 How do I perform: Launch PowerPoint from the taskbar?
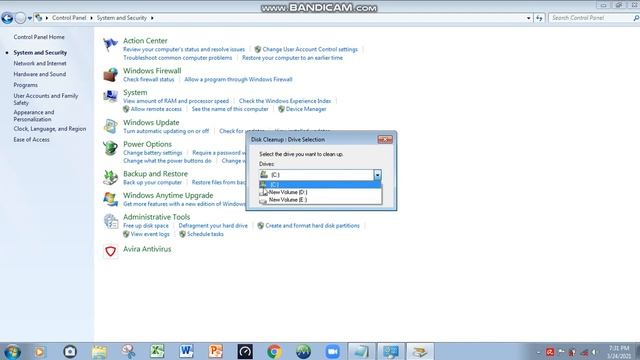click(216, 352)
